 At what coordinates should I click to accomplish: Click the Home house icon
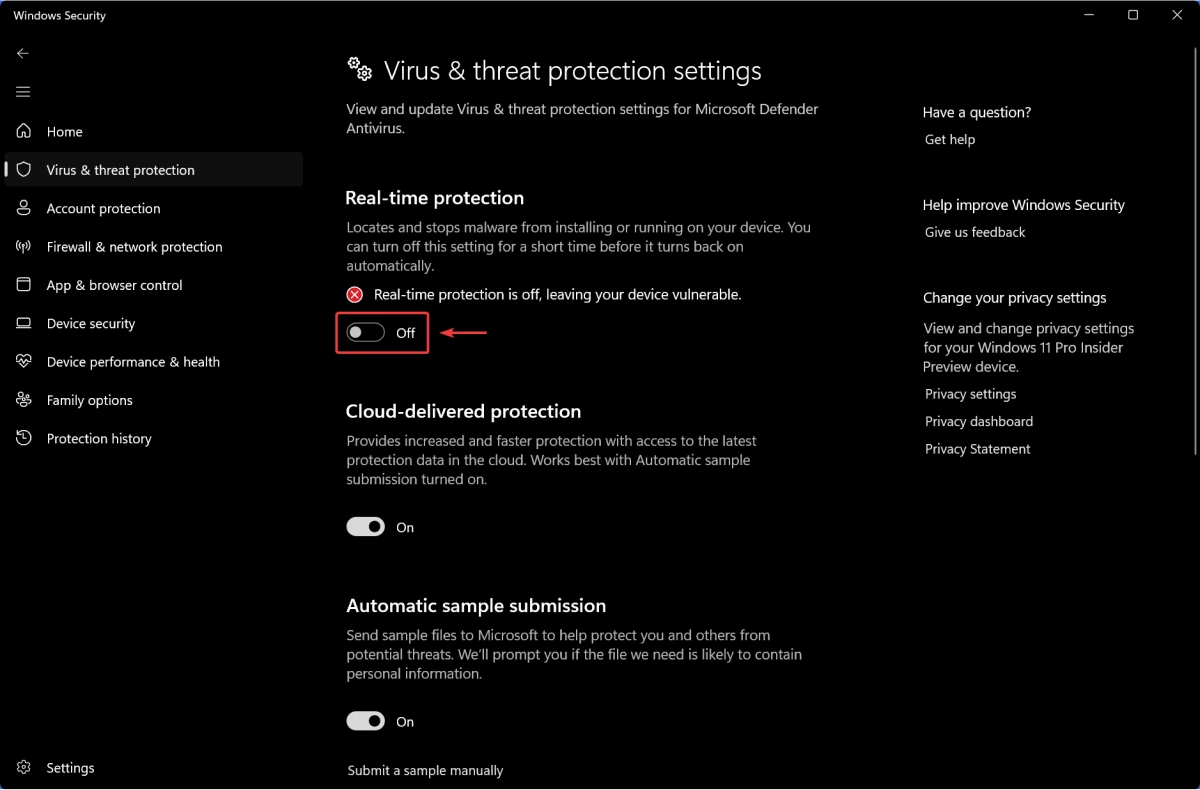24,131
